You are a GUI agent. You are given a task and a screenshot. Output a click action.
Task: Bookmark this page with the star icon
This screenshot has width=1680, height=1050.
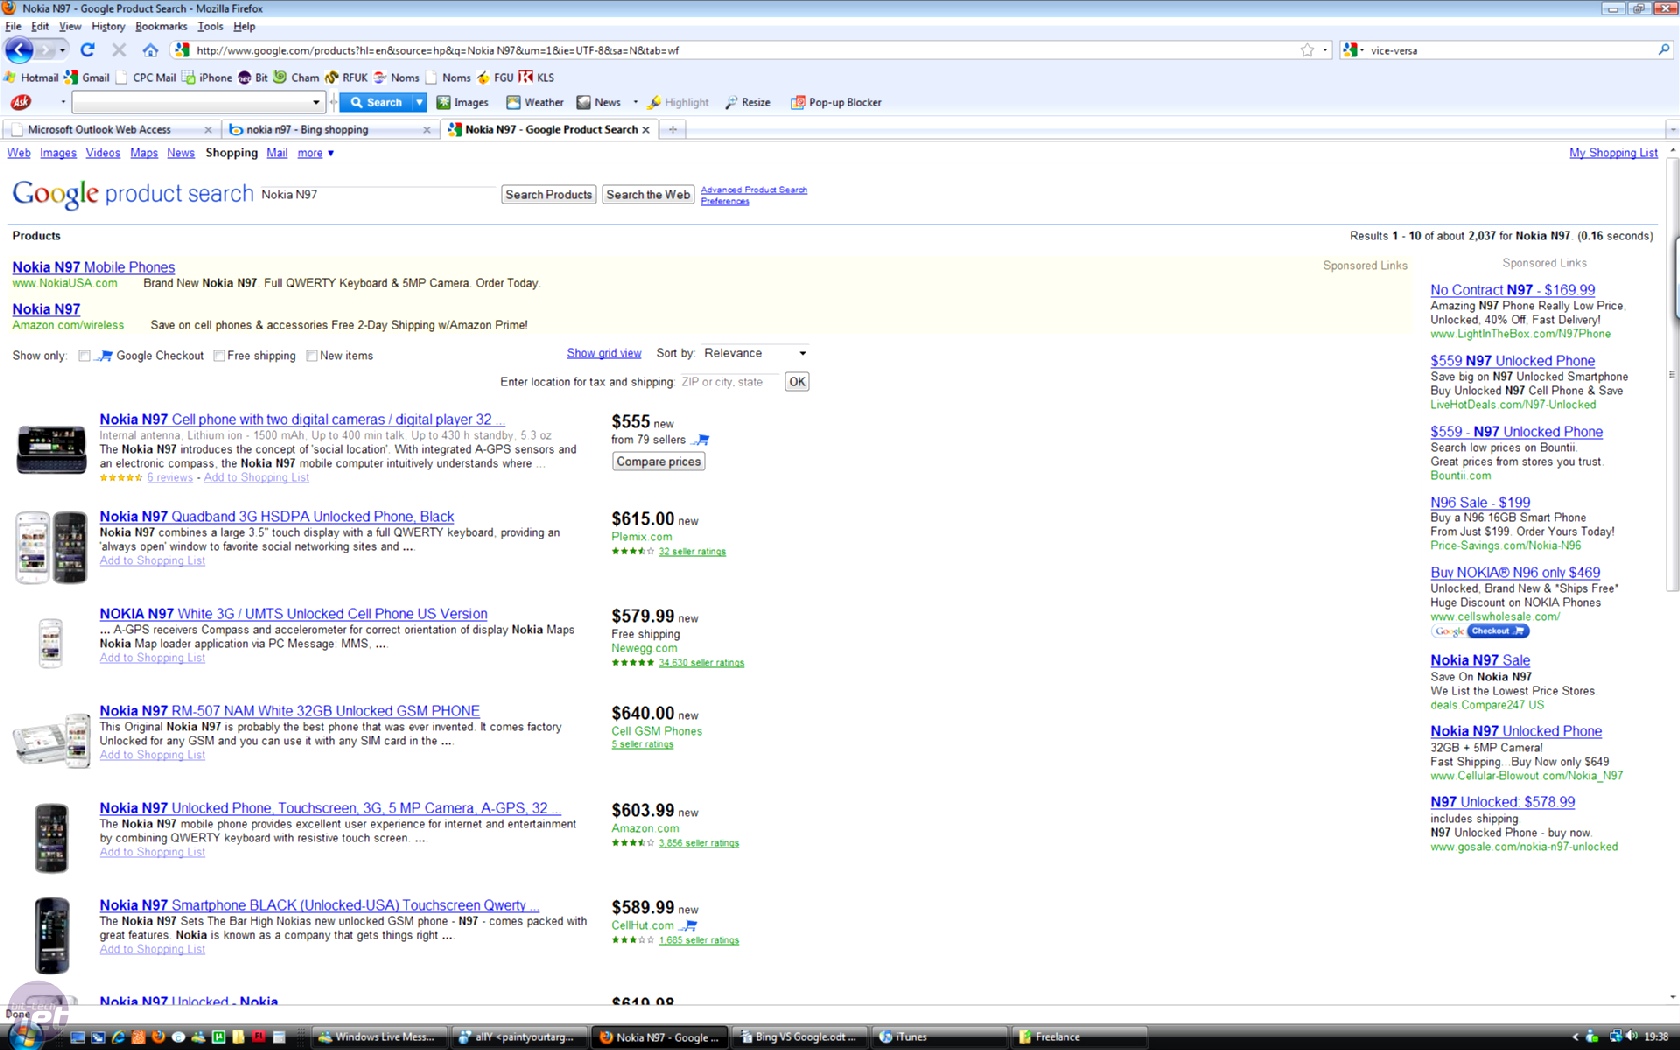click(x=1307, y=50)
